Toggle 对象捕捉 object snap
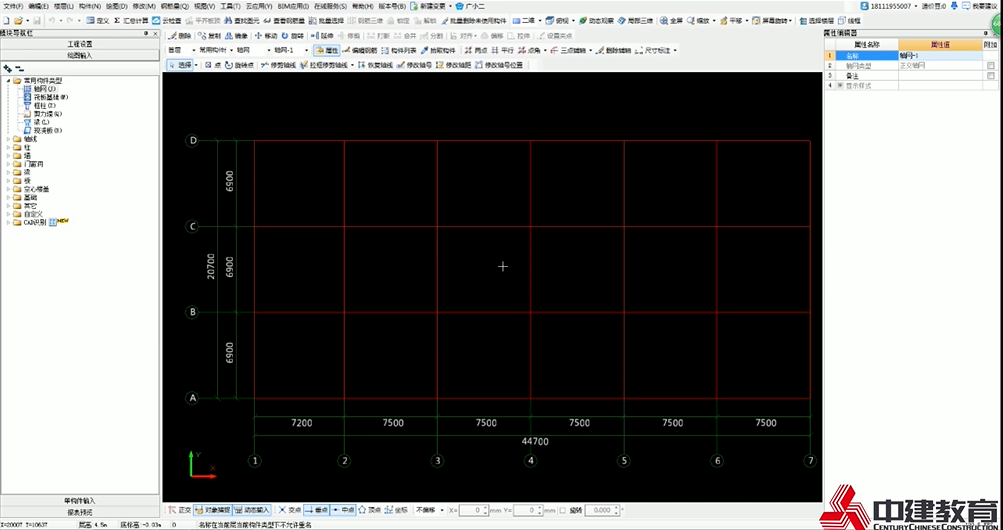This screenshot has height=530, width=1003. coord(212,510)
